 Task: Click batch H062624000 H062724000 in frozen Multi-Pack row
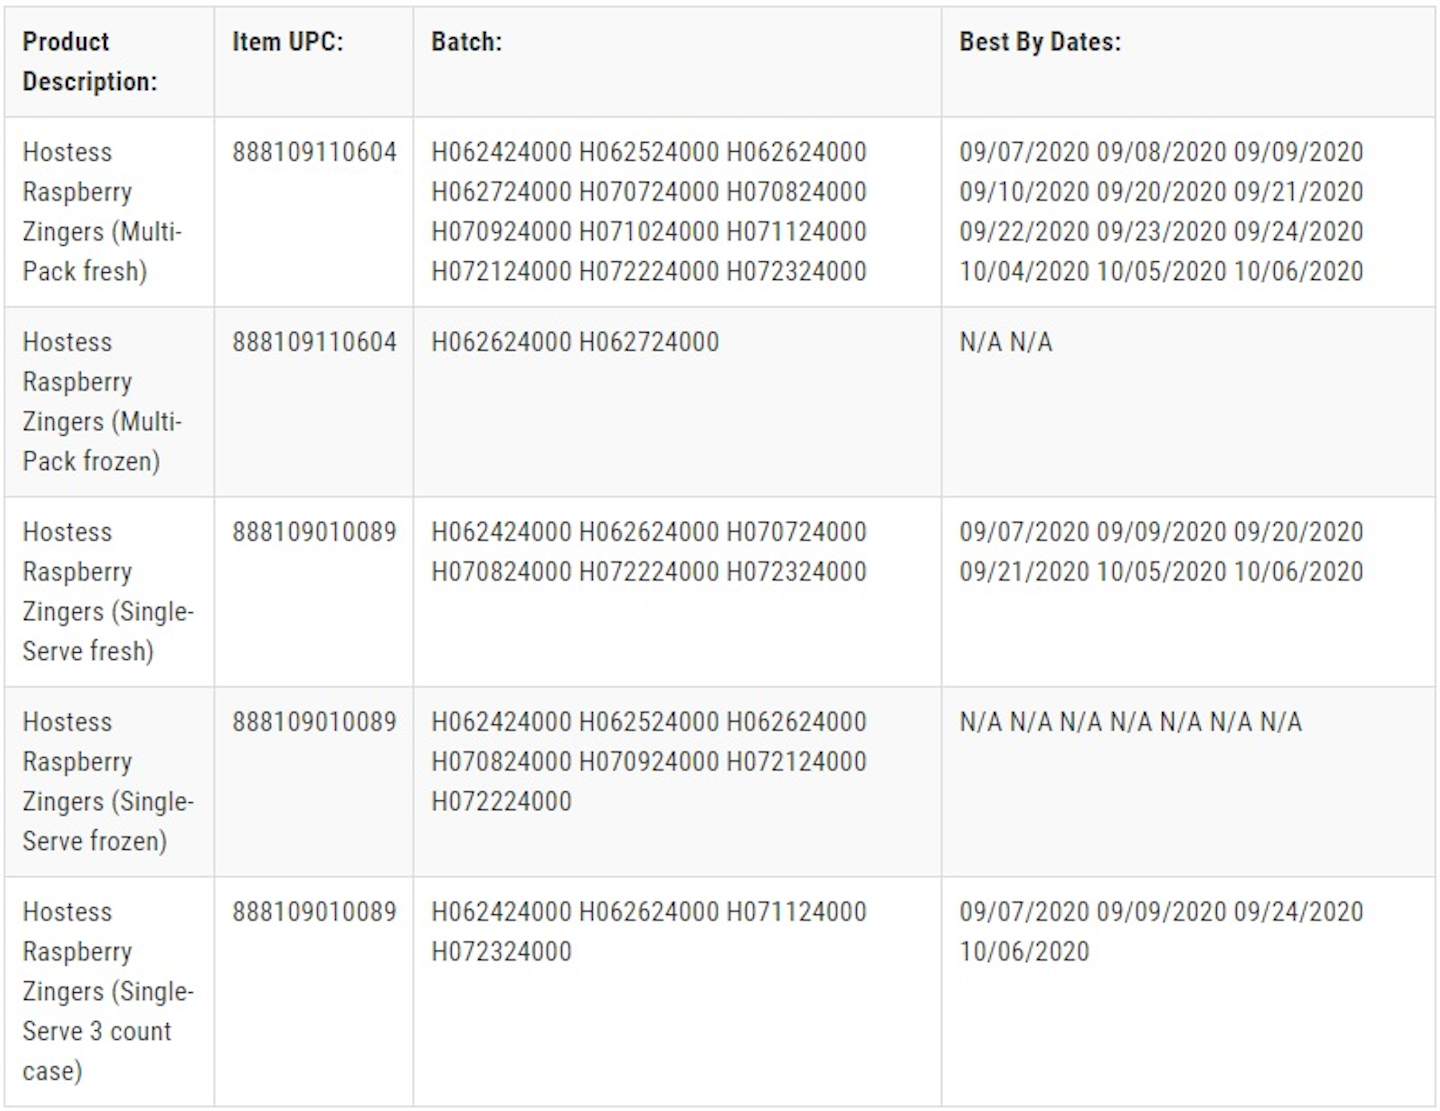575,342
